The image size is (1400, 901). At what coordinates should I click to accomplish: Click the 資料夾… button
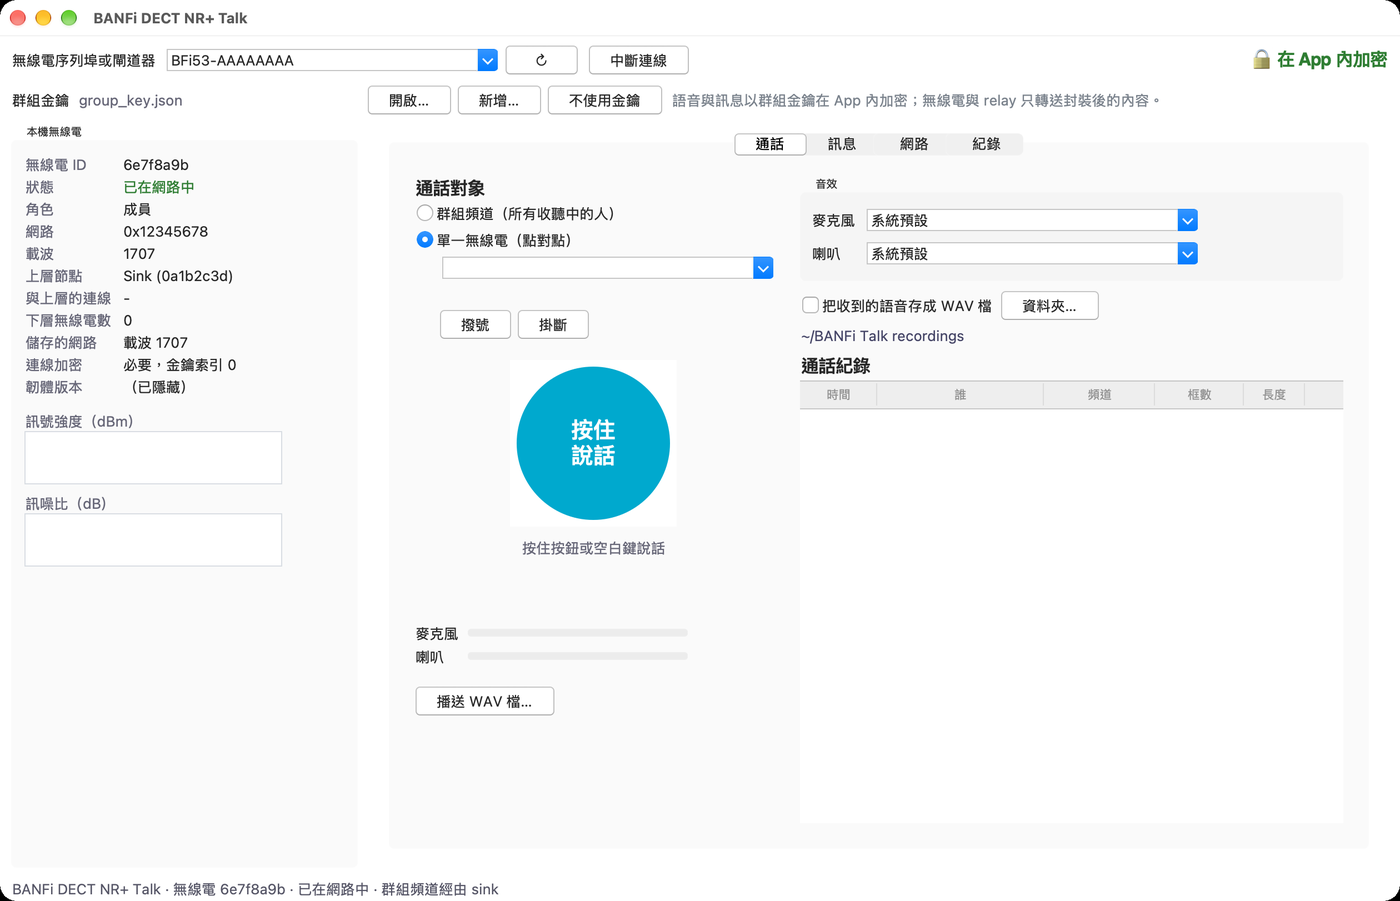point(1049,306)
